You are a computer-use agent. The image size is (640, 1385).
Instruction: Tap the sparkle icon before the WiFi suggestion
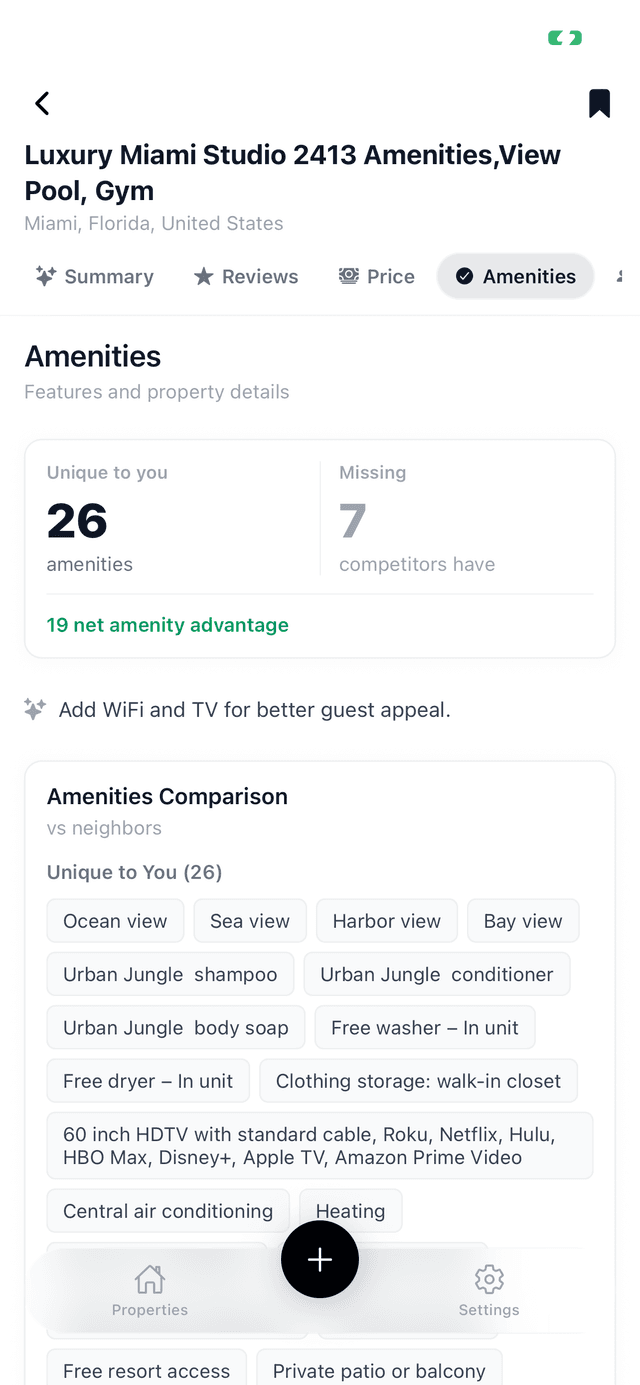coord(34,709)
